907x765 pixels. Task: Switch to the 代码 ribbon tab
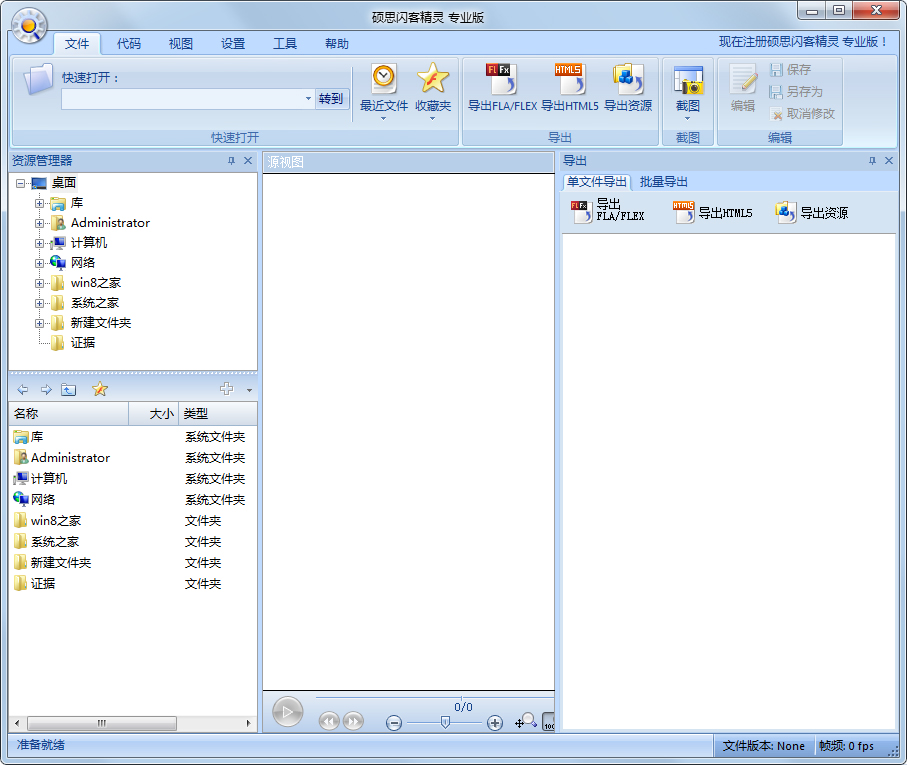click(x=129, y=44)
